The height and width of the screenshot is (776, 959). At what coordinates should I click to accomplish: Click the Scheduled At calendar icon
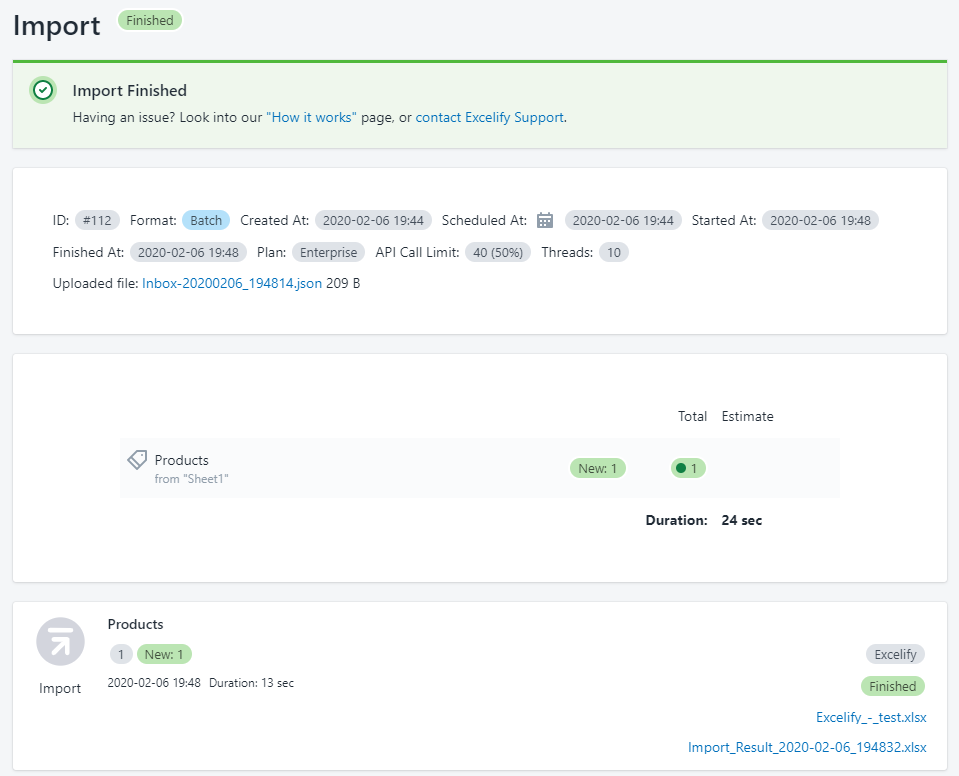click(x=545, y=220)
